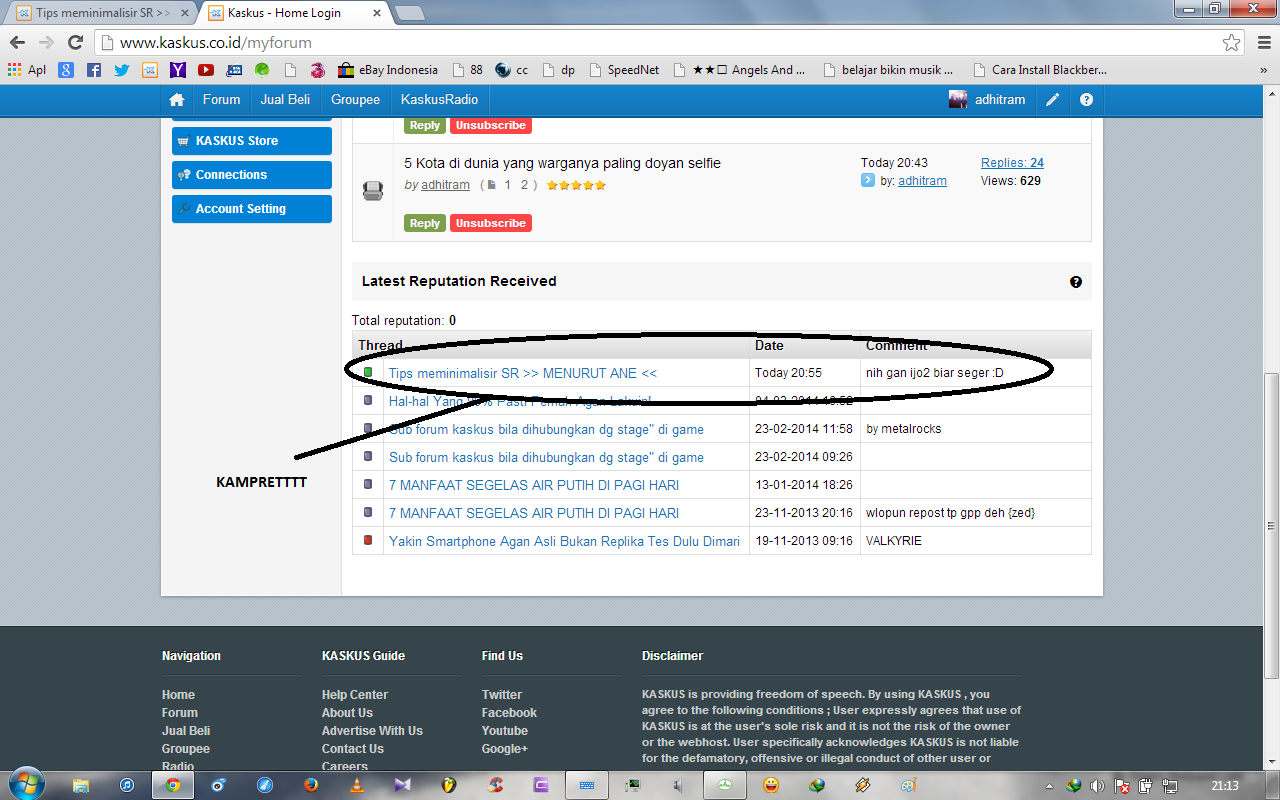The height and width of the screenshot is (800, 1280).
Task: Open Forum in Kaskus navbar
Action: [x=221, y=100]
